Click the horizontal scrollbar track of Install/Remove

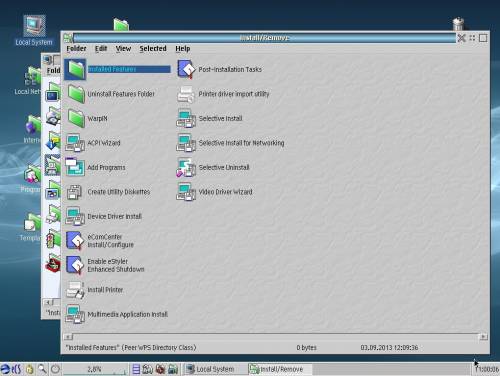(276, 337)
